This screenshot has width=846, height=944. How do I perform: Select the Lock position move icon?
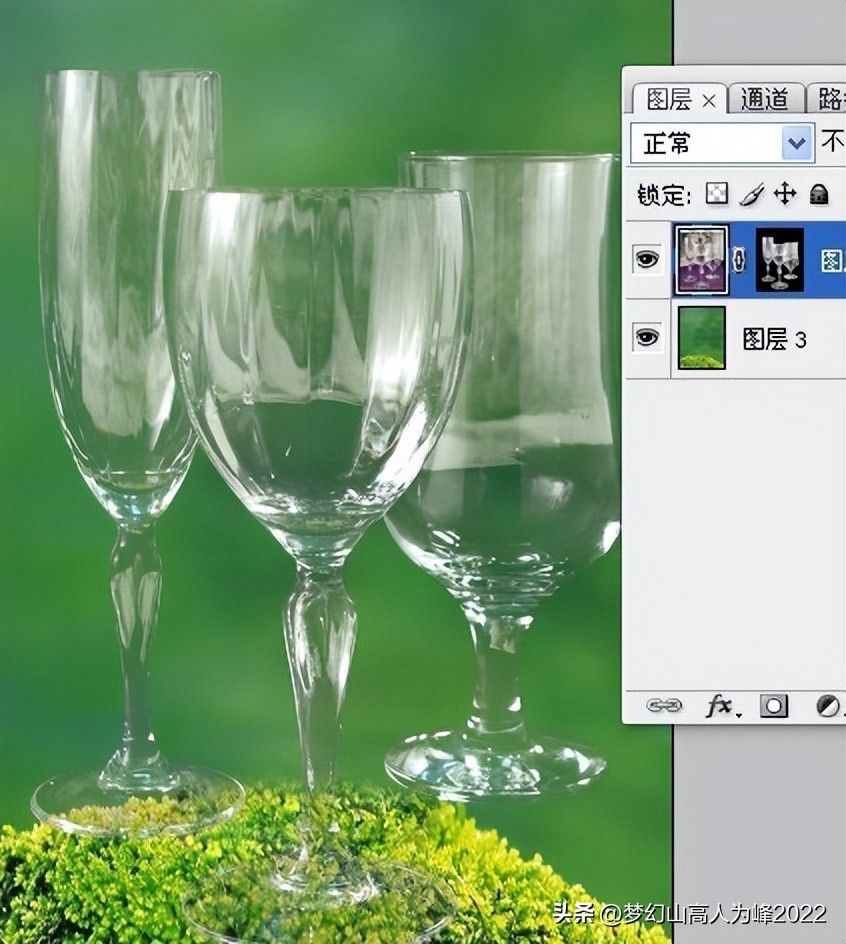[784, 192]
